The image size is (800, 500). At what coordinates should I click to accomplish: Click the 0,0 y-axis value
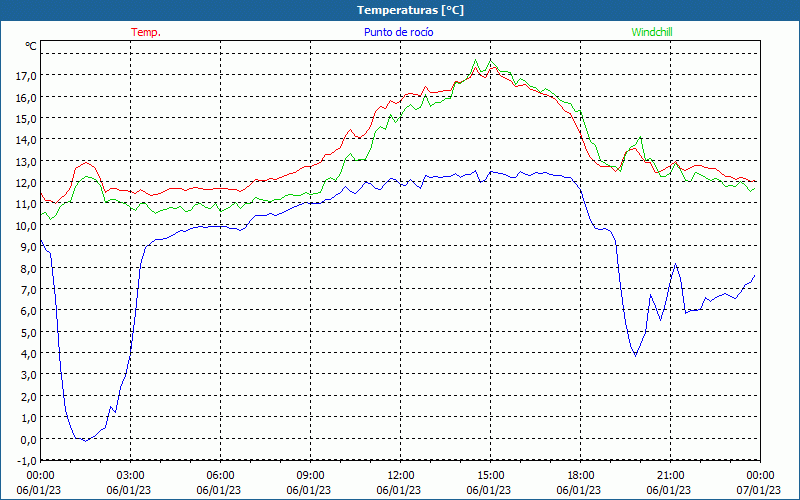click(29, 439)
